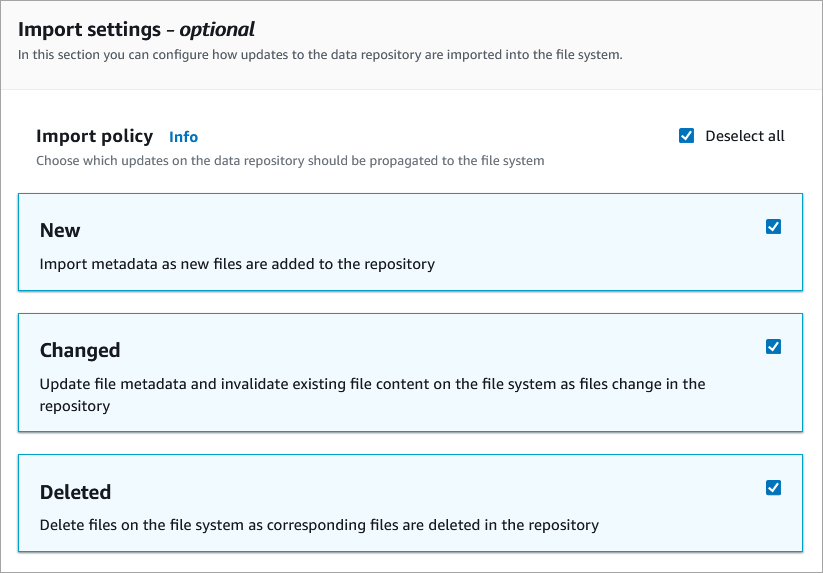Disable the Changed import policy checkbox

click(773, 347)
